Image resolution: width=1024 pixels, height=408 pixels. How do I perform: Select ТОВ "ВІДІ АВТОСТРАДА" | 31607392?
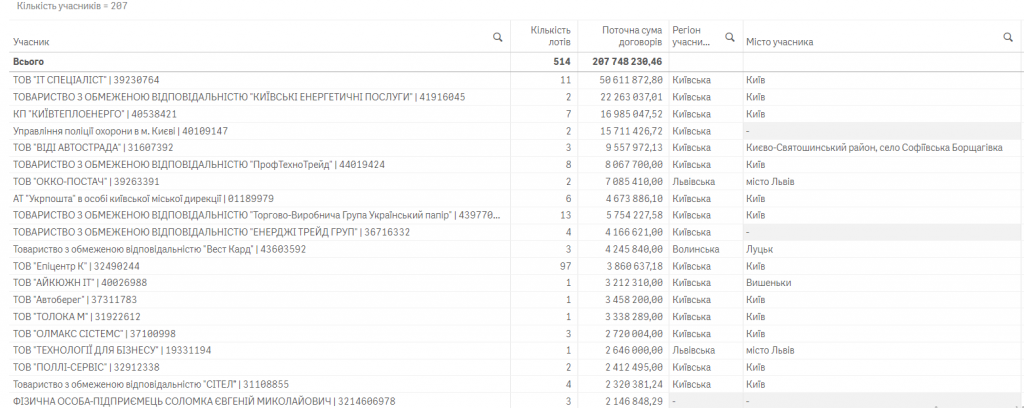tap(93, 148)
